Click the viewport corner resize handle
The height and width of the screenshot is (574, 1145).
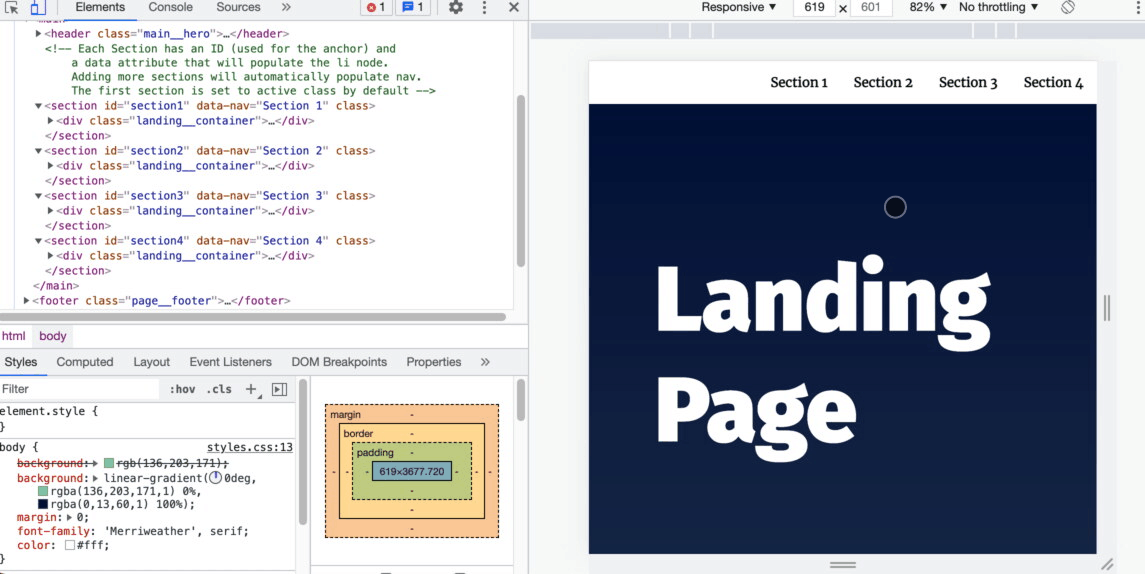click(x=1107, y=564)
